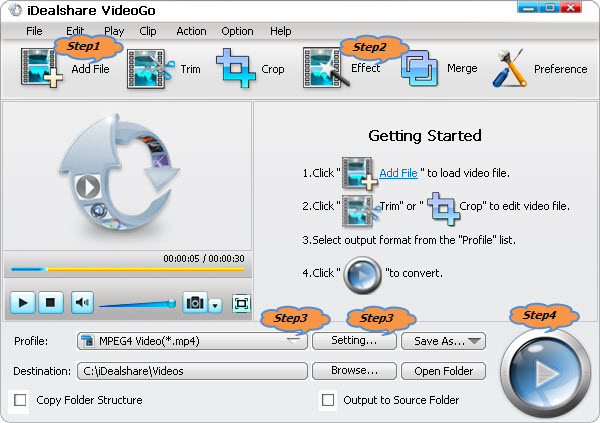
Task: Click the Trim icon in Getting Started
Action: click(x=360, y=210)
